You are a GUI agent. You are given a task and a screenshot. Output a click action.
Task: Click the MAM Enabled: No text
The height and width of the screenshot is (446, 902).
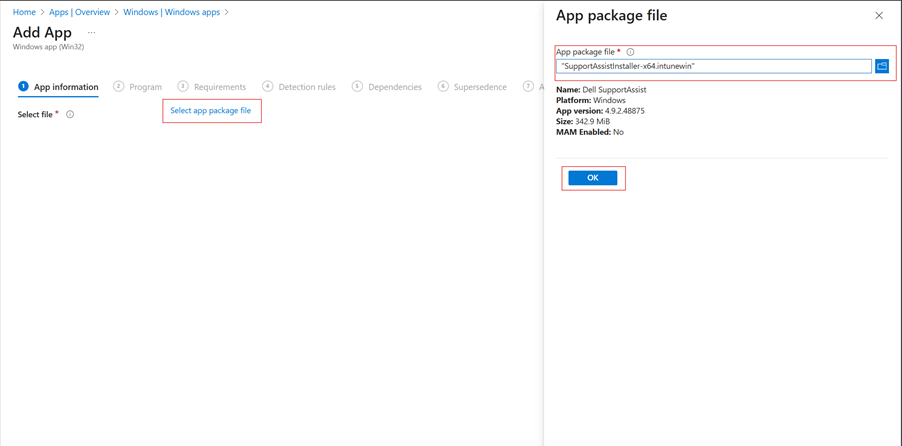coord(590,132)
